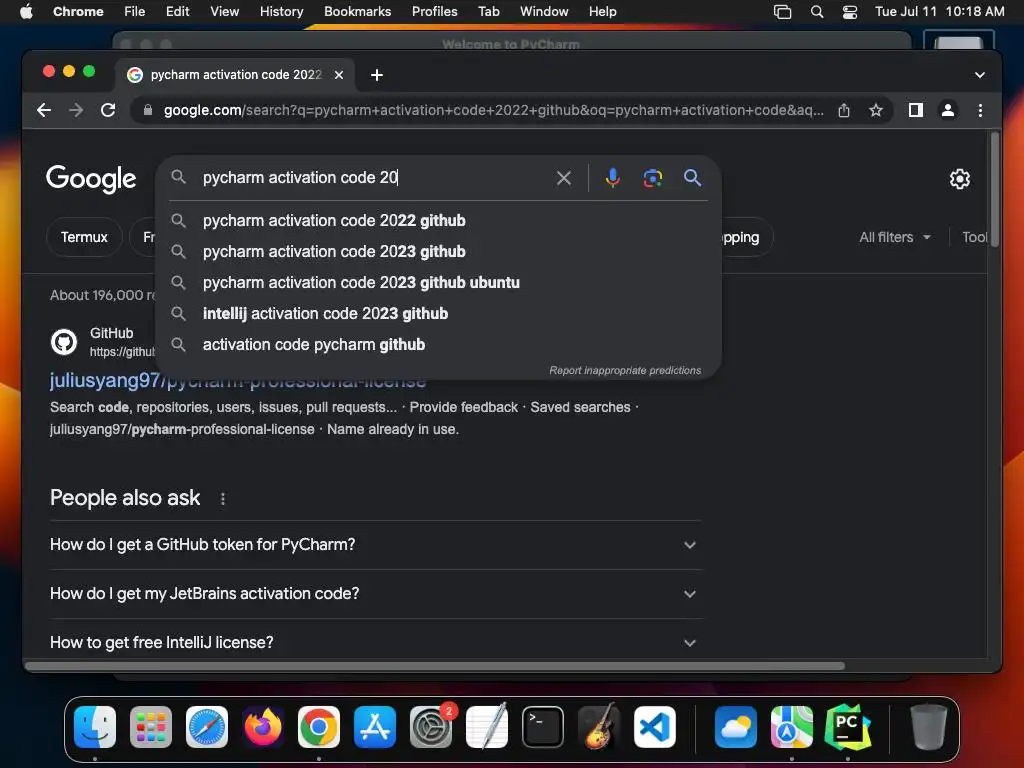
Task: Expand How to get free IntelliJ license
Action: click(x=376, y=643)
